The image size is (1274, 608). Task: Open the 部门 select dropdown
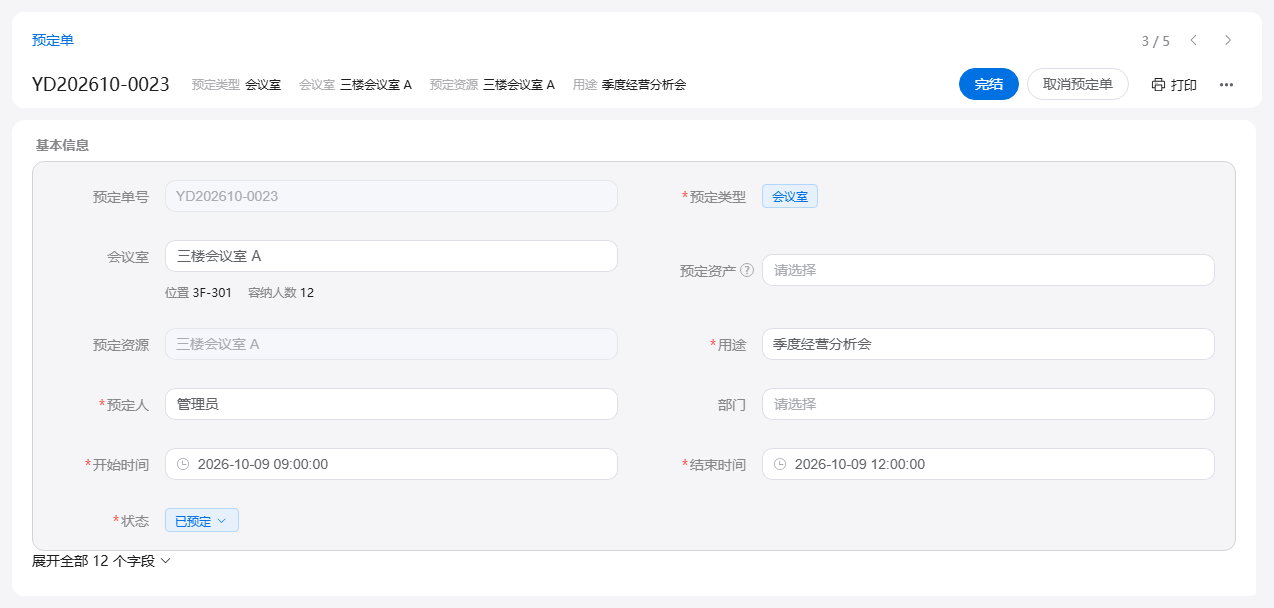988,404
